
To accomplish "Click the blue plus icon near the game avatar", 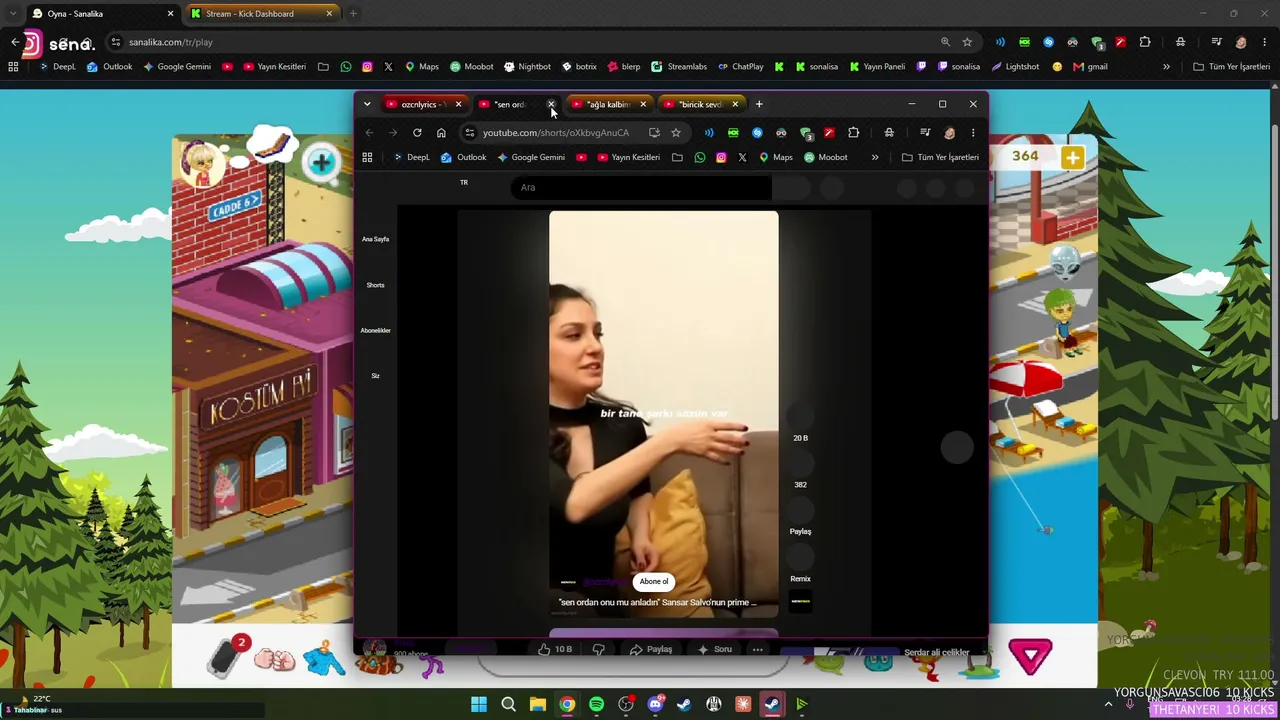I will (x=321, y=162).
